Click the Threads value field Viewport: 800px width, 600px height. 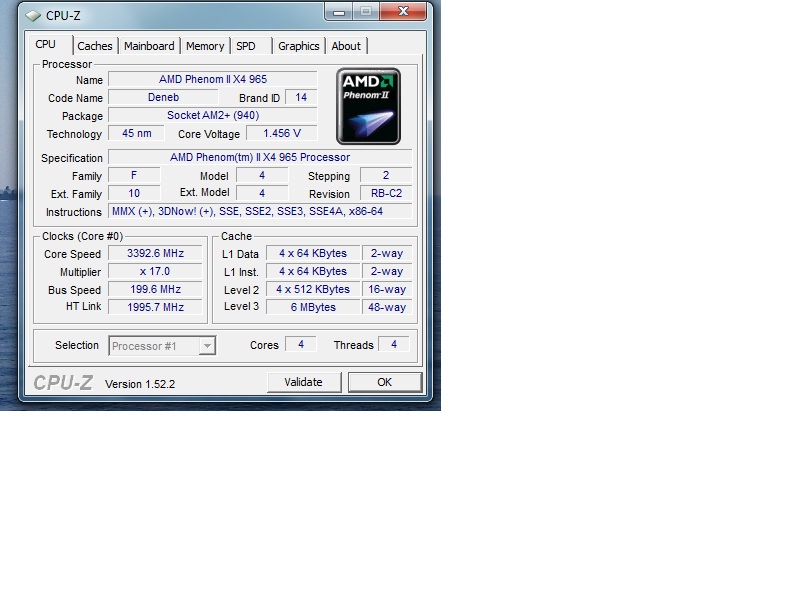(394, 344)
